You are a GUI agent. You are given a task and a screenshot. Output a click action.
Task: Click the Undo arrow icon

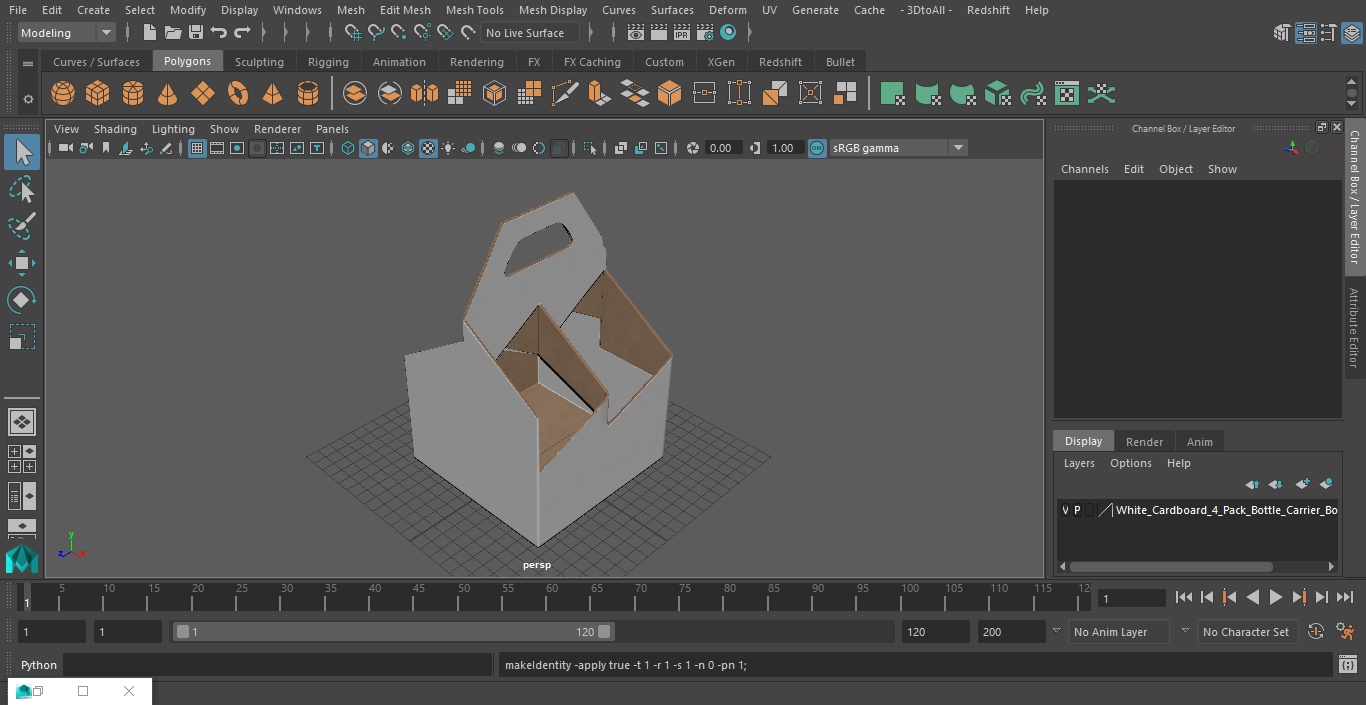219,33
